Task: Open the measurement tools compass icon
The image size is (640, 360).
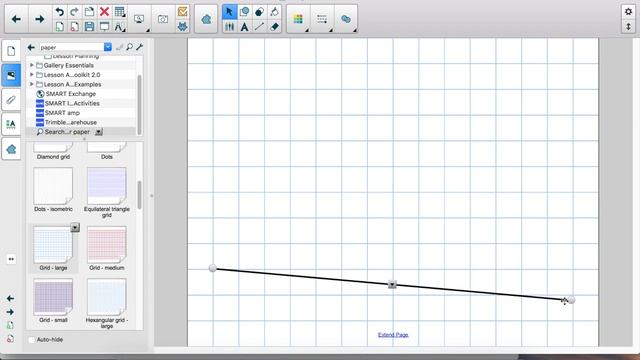Action: point(120,27)
